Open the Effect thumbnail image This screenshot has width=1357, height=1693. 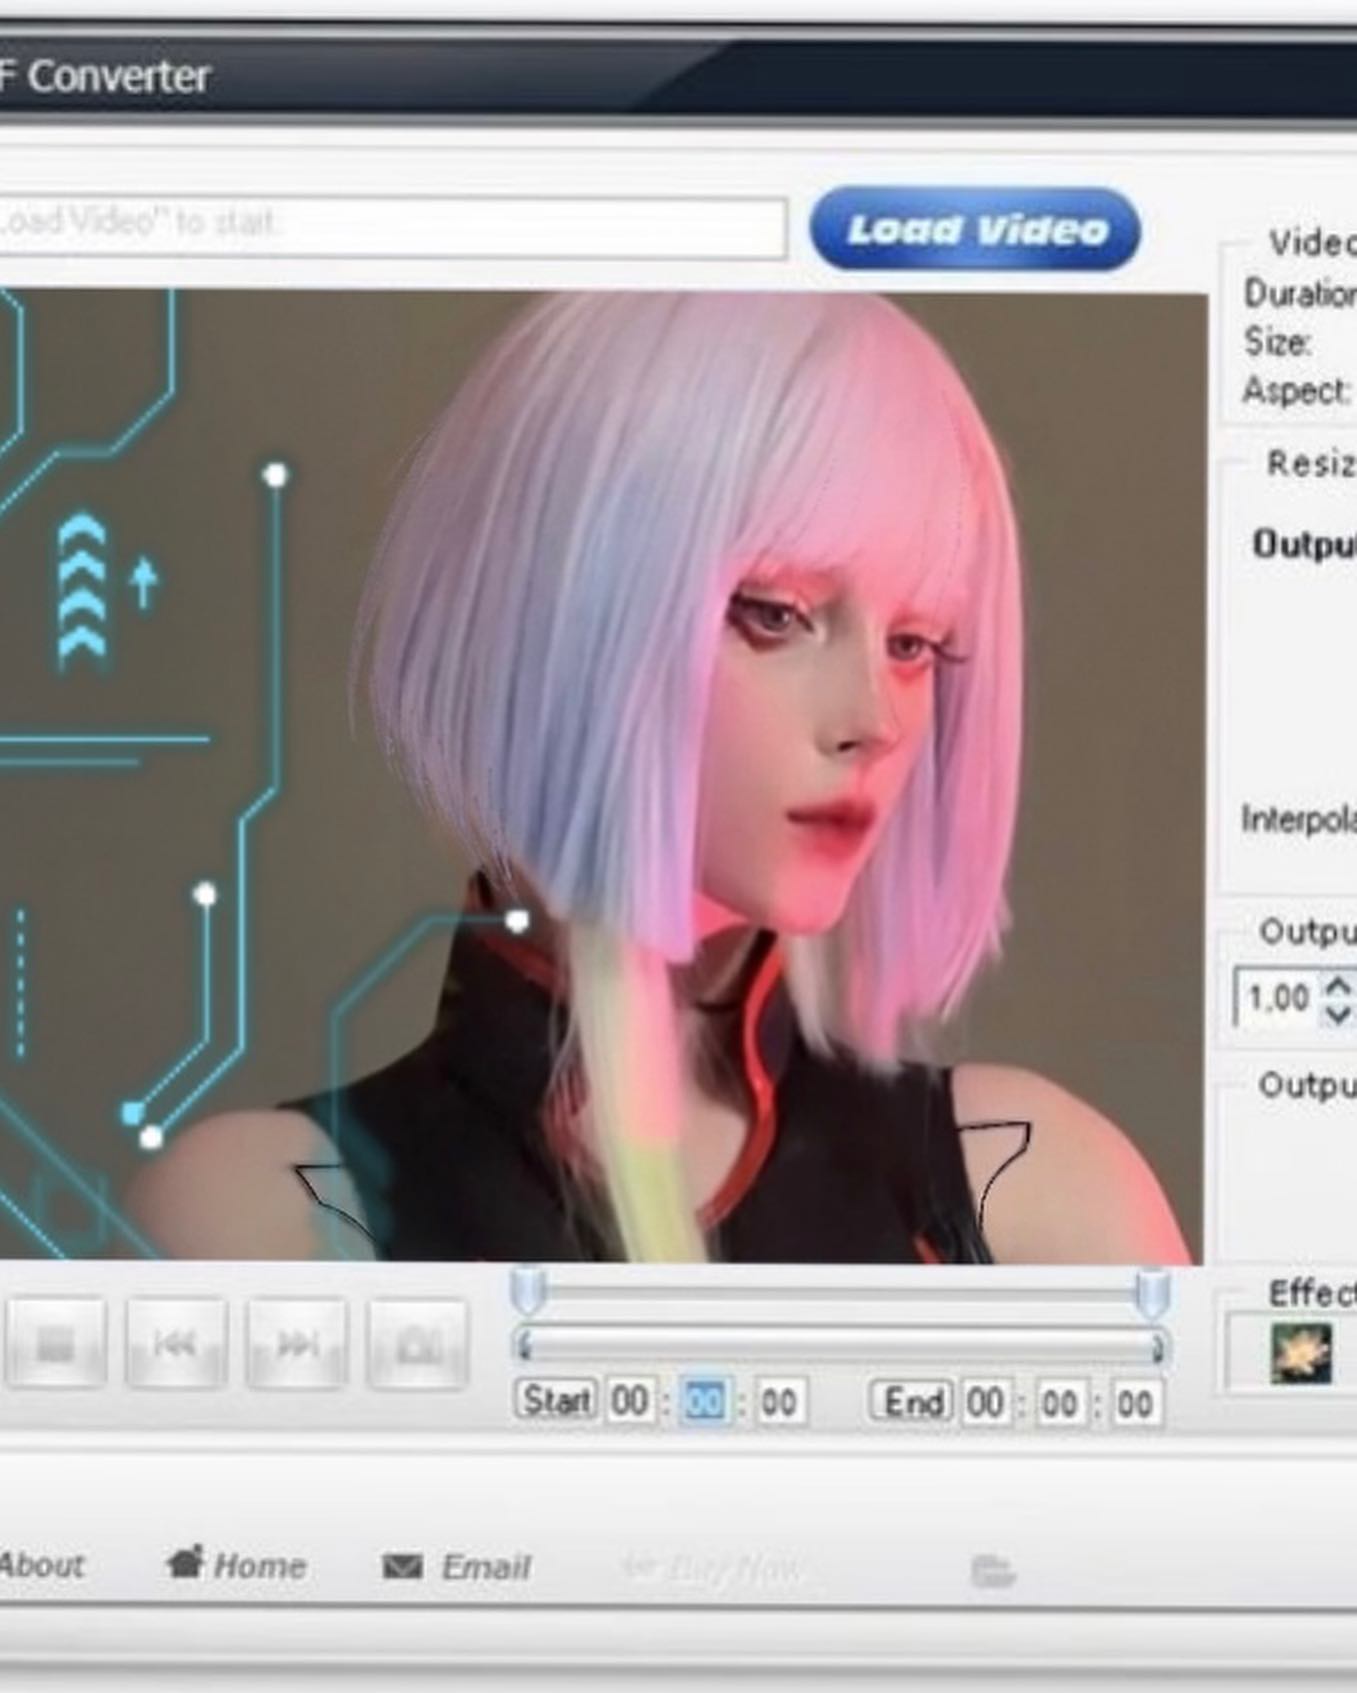coord(1300,1354)
